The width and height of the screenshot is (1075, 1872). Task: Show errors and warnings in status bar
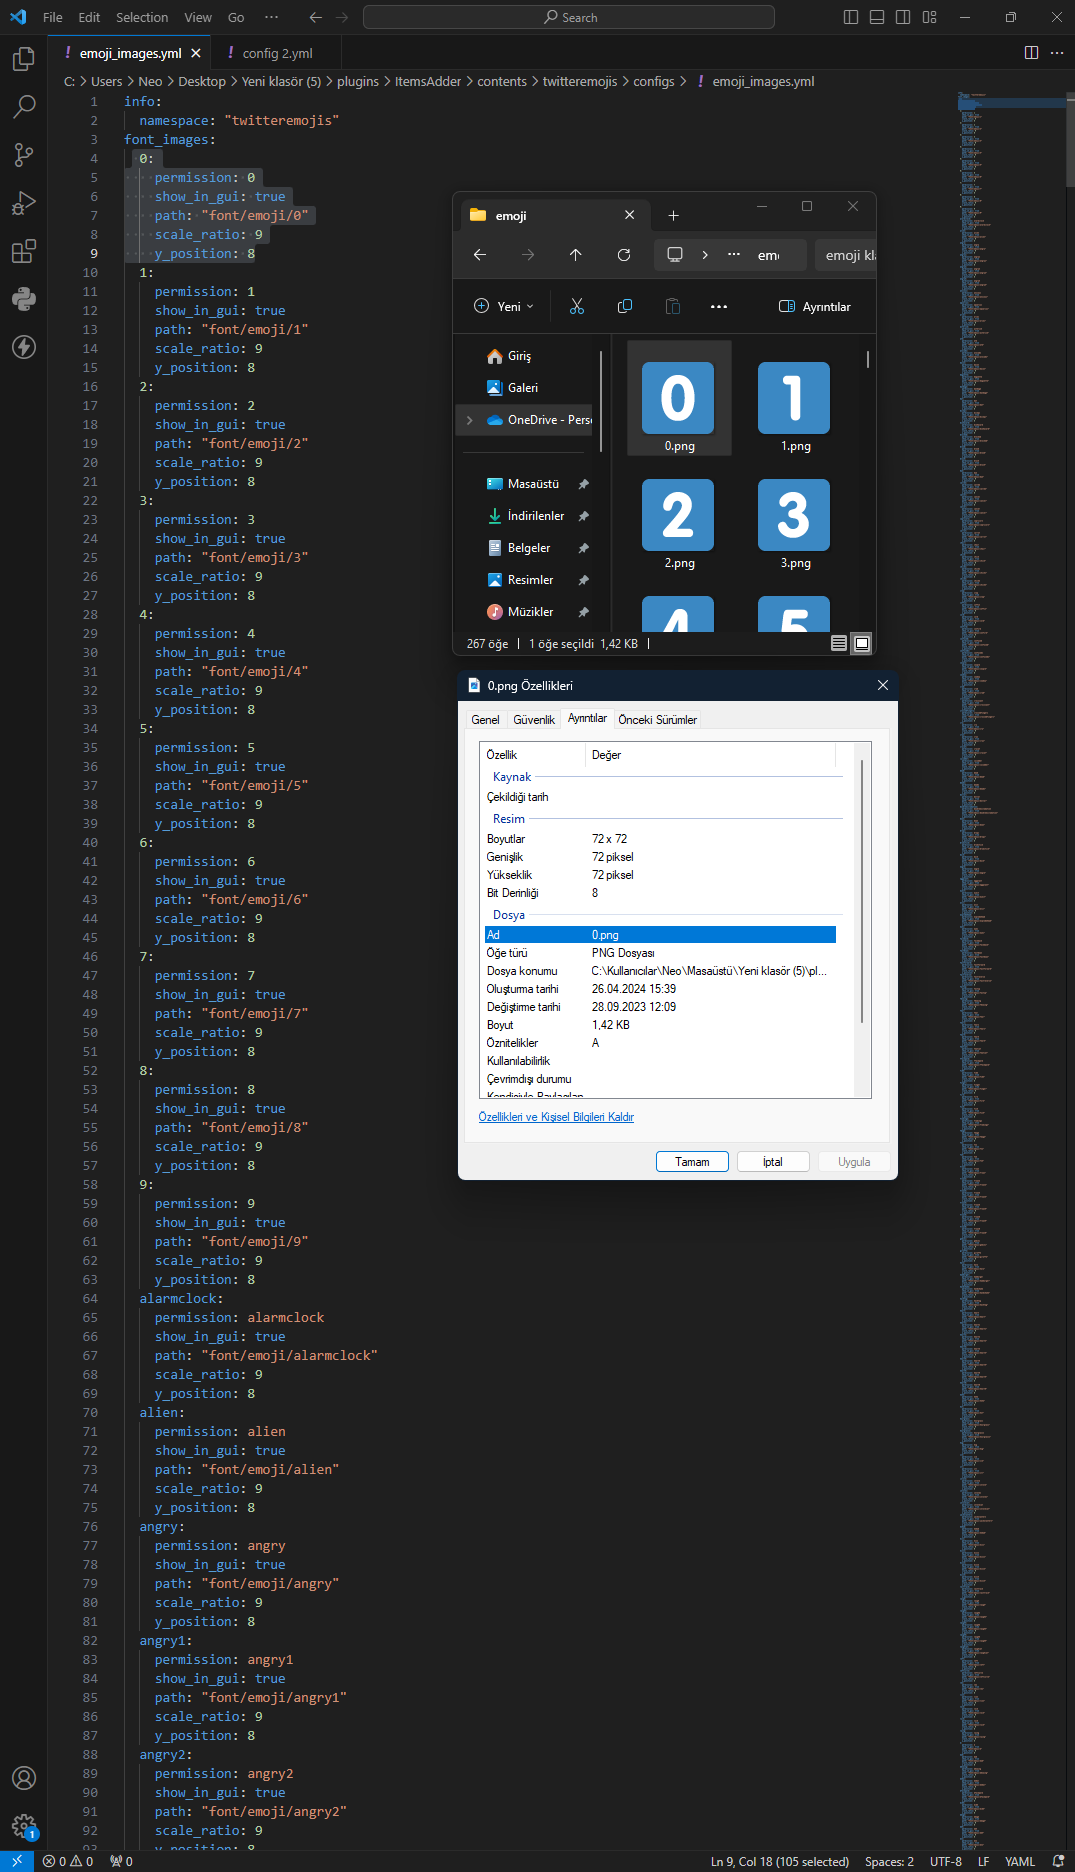click(68, 1861)
